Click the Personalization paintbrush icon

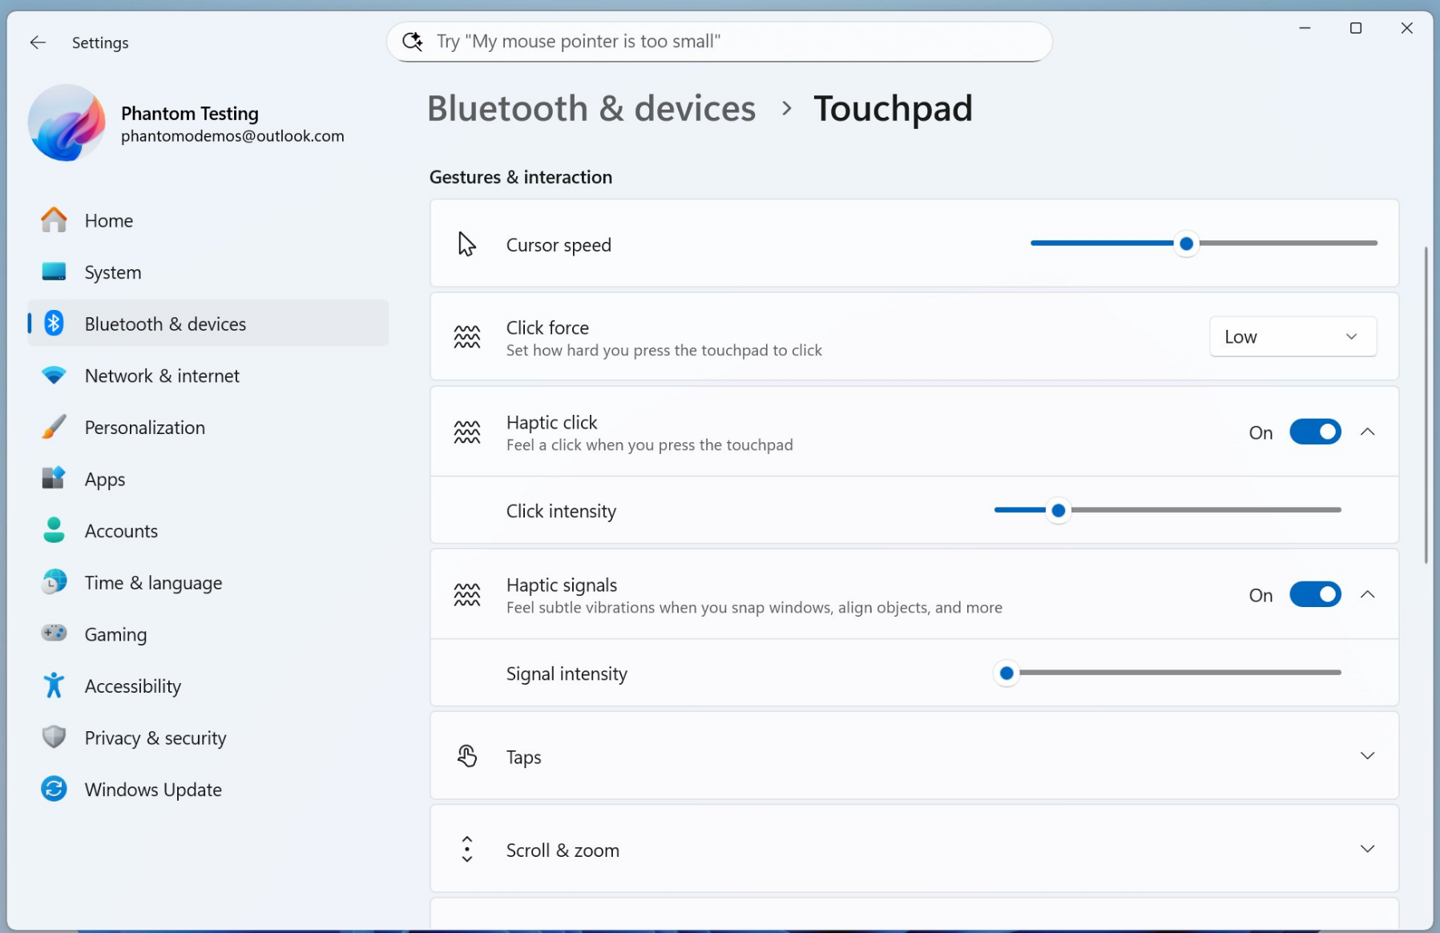(x=54, y=427)
